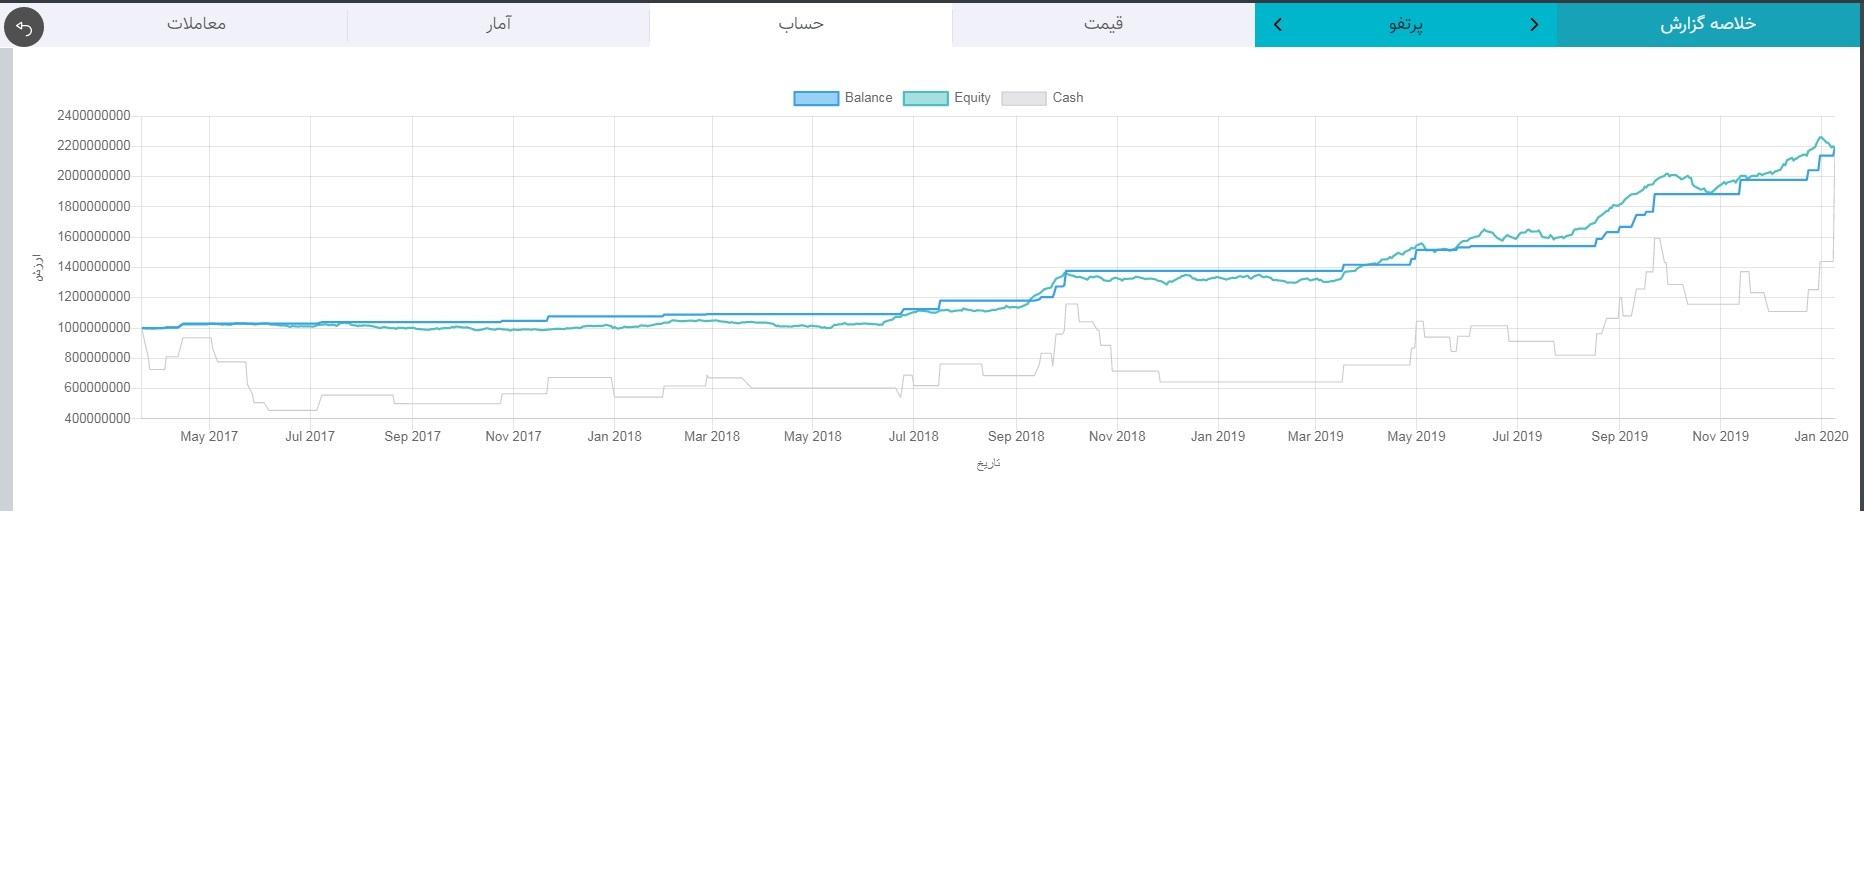
Task: Click the Jul 2018 x-axis label
Action: [x=914, y=437]
